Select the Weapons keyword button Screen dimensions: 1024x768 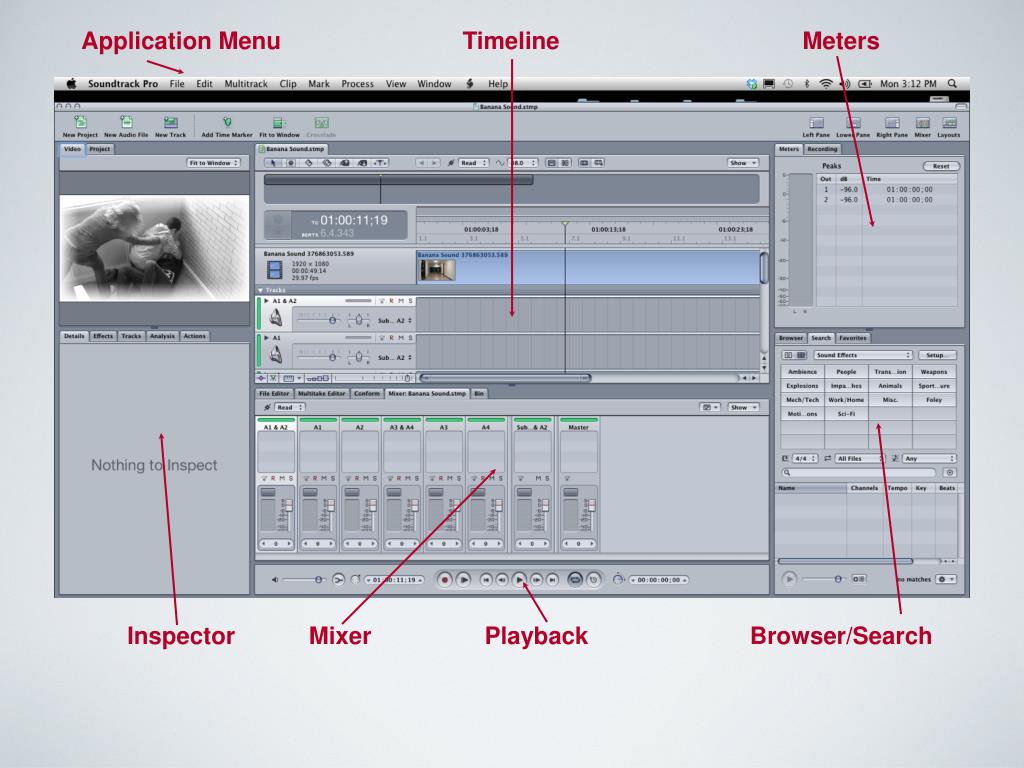tap(934, 372)
